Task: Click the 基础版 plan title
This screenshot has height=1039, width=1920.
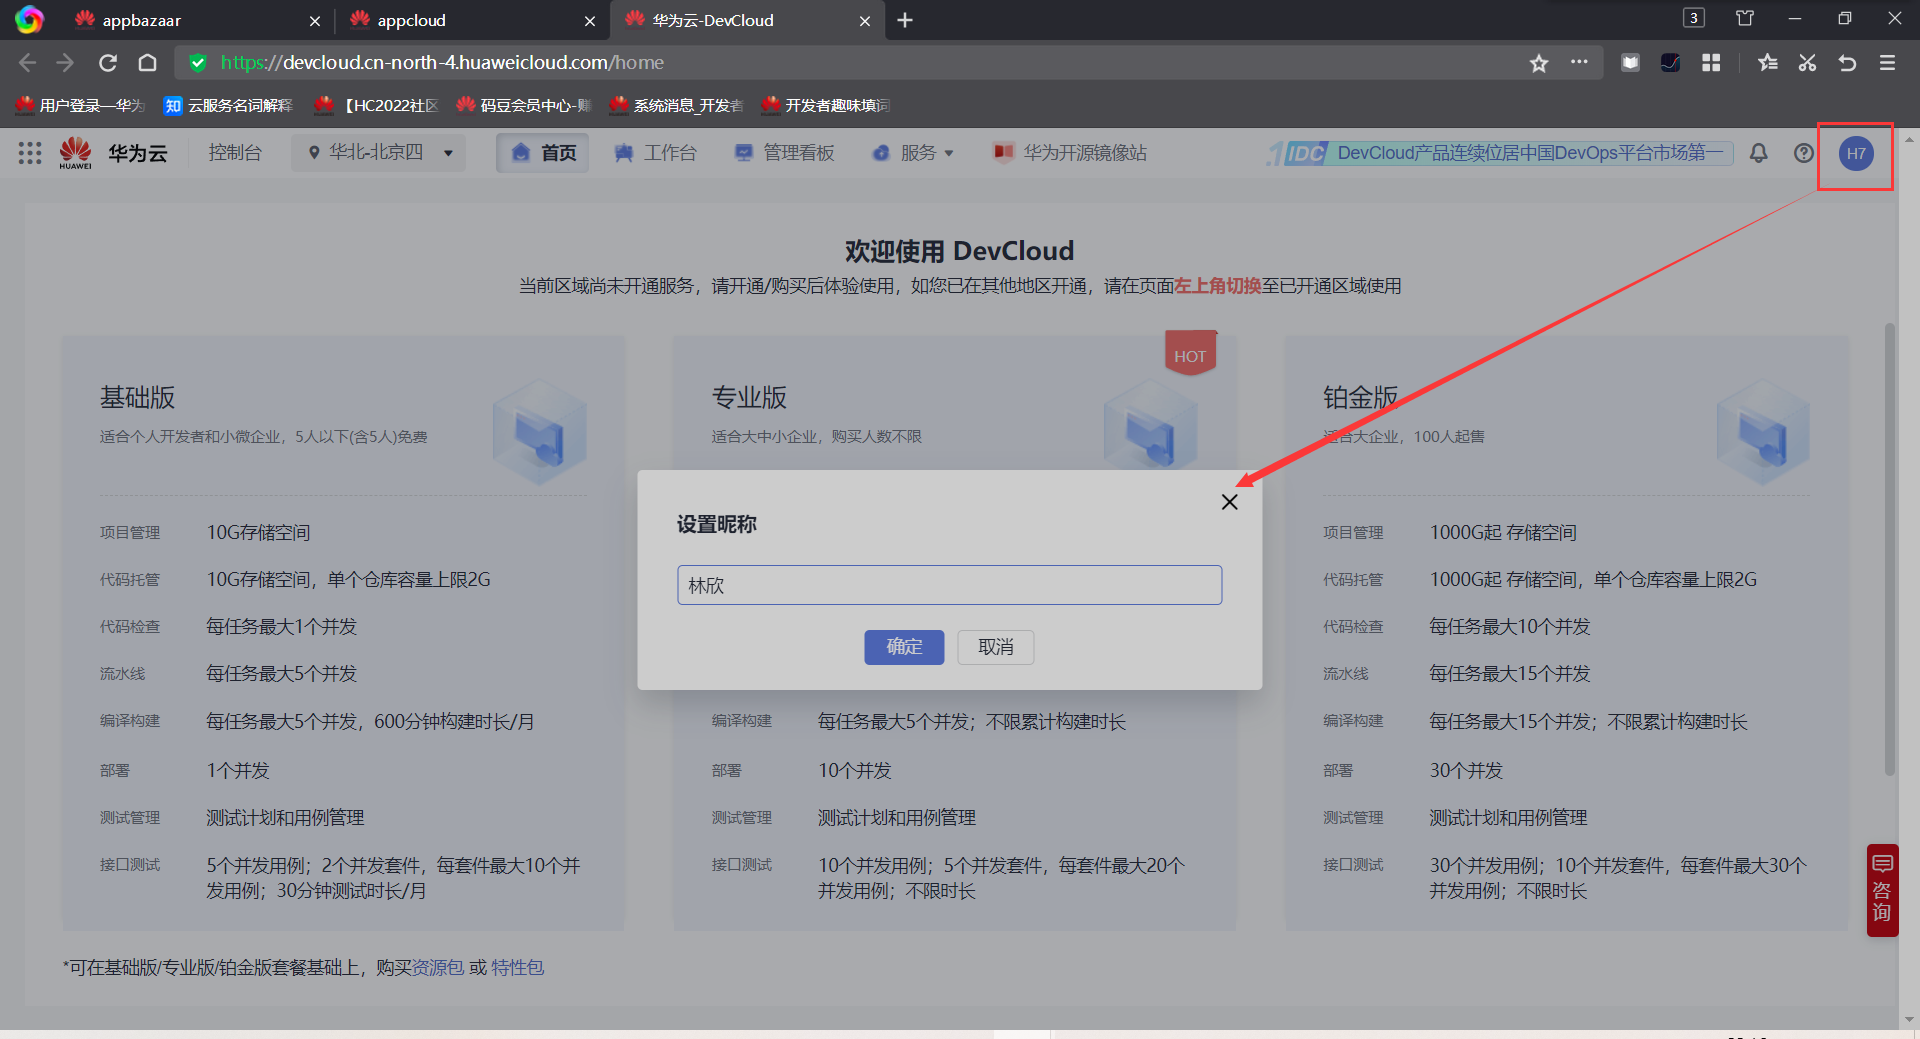Action: coord(137,398)
